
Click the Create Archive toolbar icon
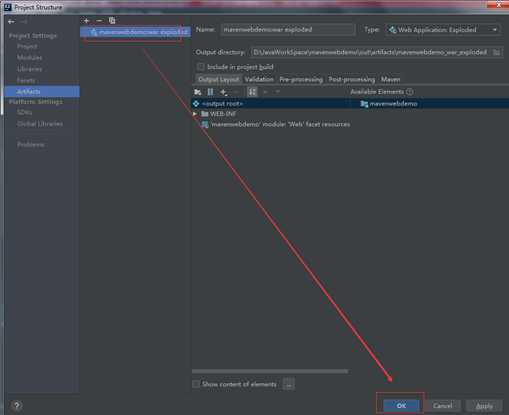coord(210,92)
